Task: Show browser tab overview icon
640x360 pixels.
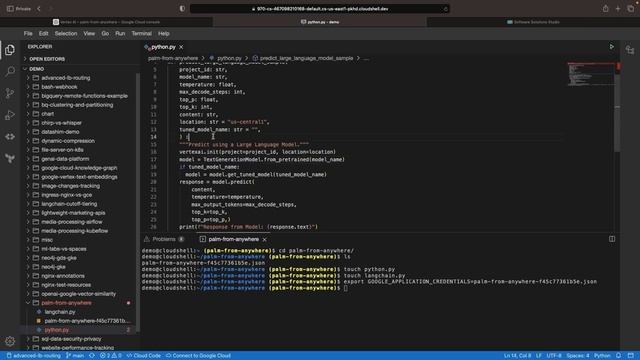Action: click(631, 9)
